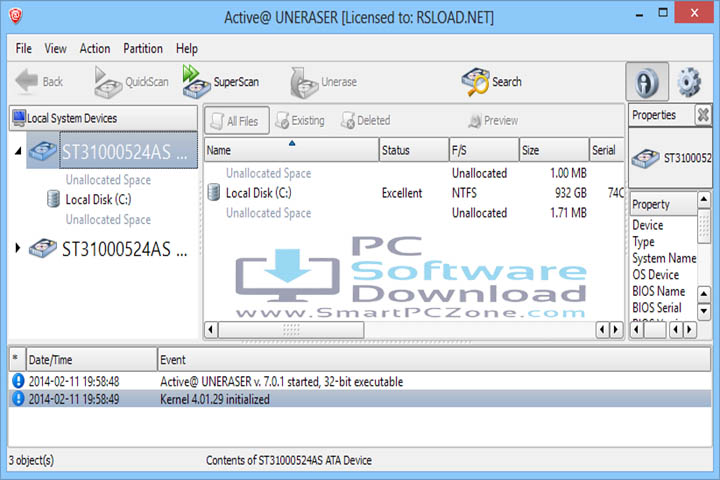Select the UNERASER v. 7.0.1 started log entry
The image size is (720, 480).
[360, 381]
